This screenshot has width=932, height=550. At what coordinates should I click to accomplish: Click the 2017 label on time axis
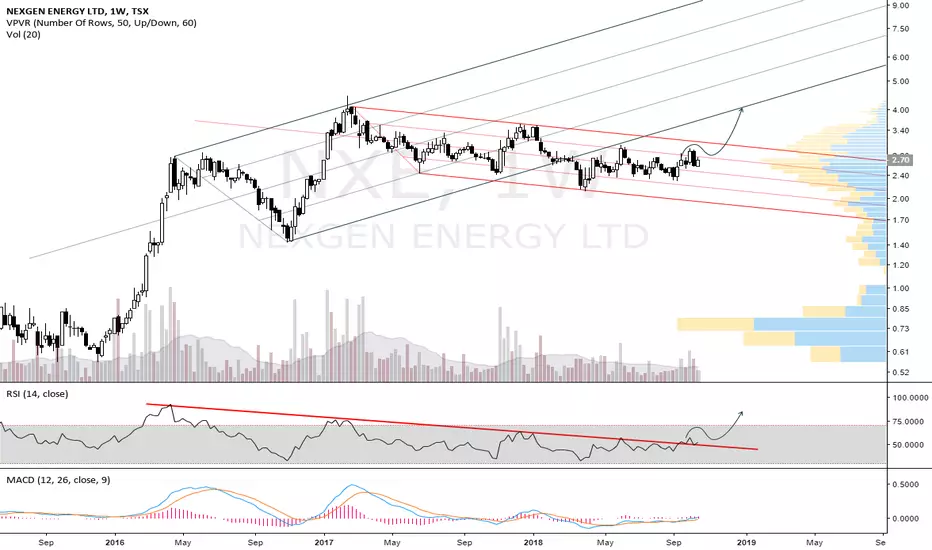click(x=324, y=542)
